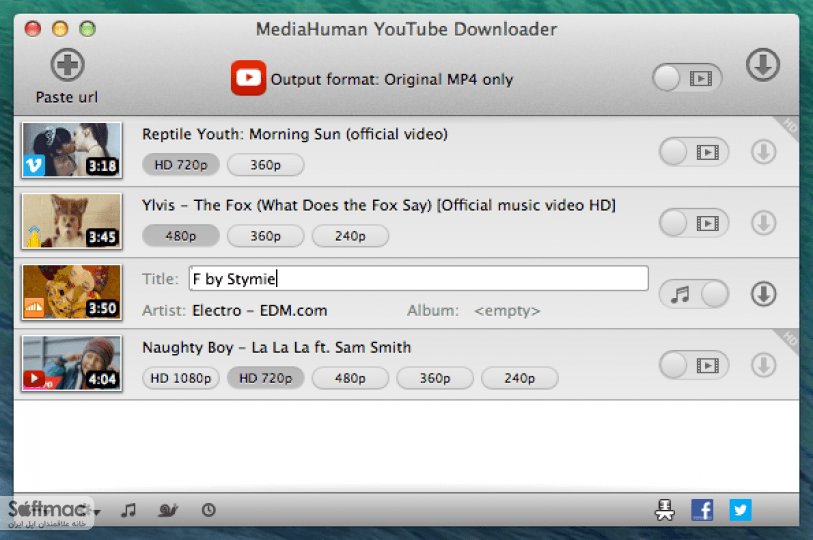
Task: Toggle the global video/audio switch in toolbar
Action: pyautogui.click(x=687, y=78)
